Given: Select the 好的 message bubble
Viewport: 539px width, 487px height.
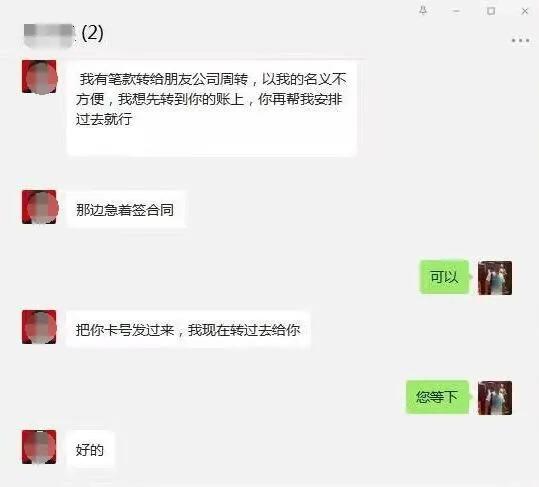Looking at the screenshot, I should (x=90, y=449).
